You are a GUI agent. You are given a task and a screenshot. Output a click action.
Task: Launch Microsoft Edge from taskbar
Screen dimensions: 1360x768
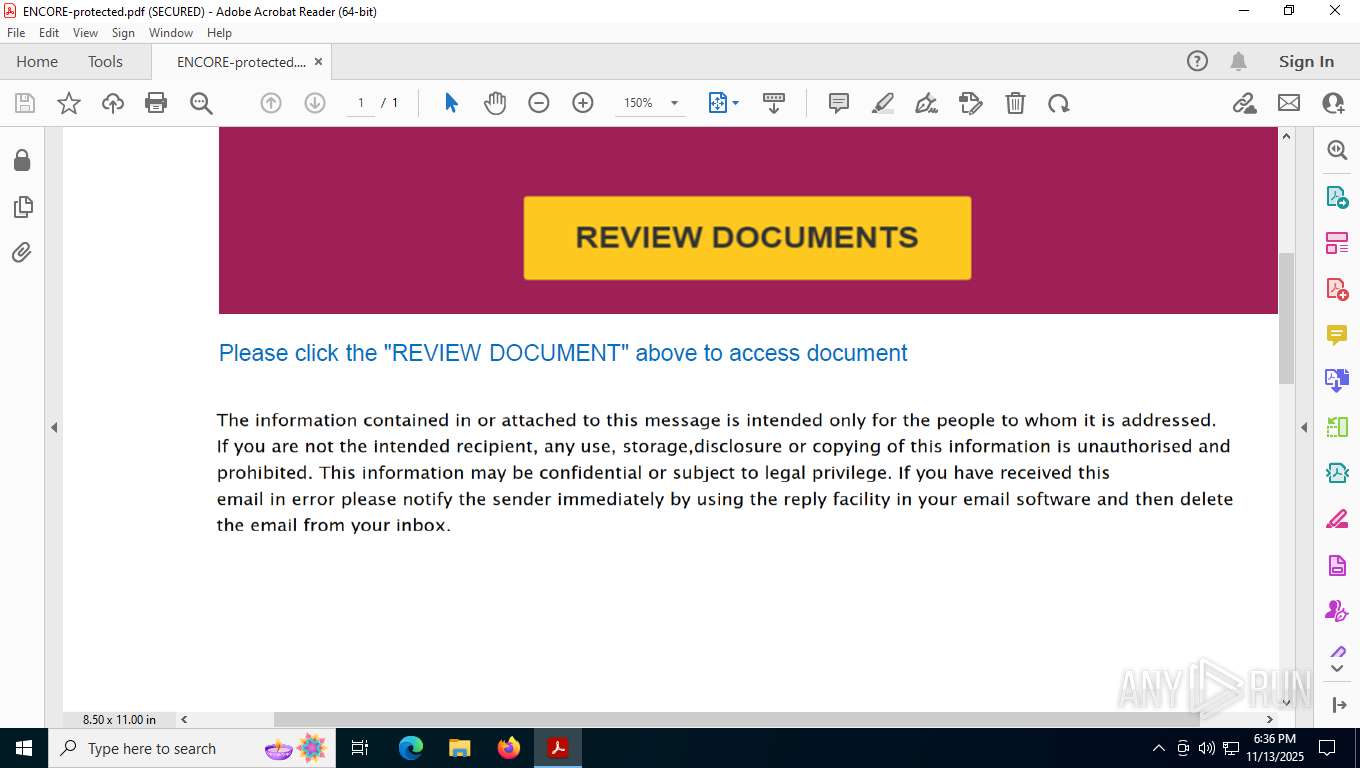click(410, 748)
